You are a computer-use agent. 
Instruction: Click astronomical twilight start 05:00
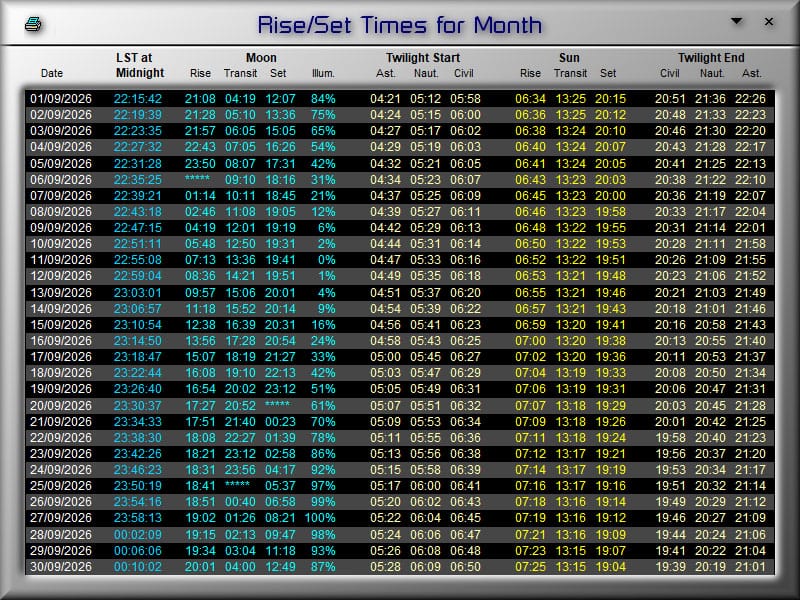[386, 357]
